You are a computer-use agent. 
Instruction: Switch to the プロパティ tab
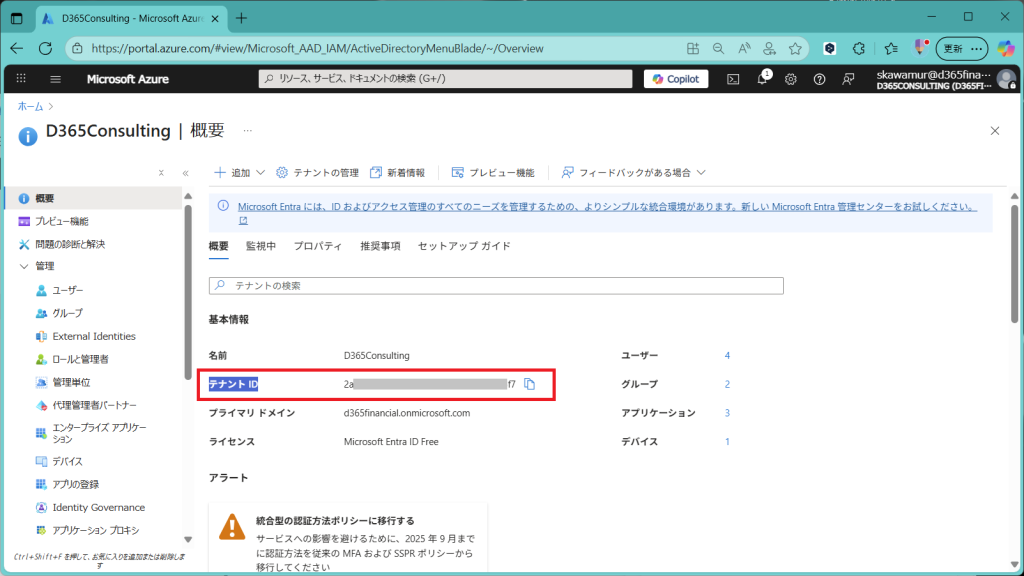pos(318,246)
